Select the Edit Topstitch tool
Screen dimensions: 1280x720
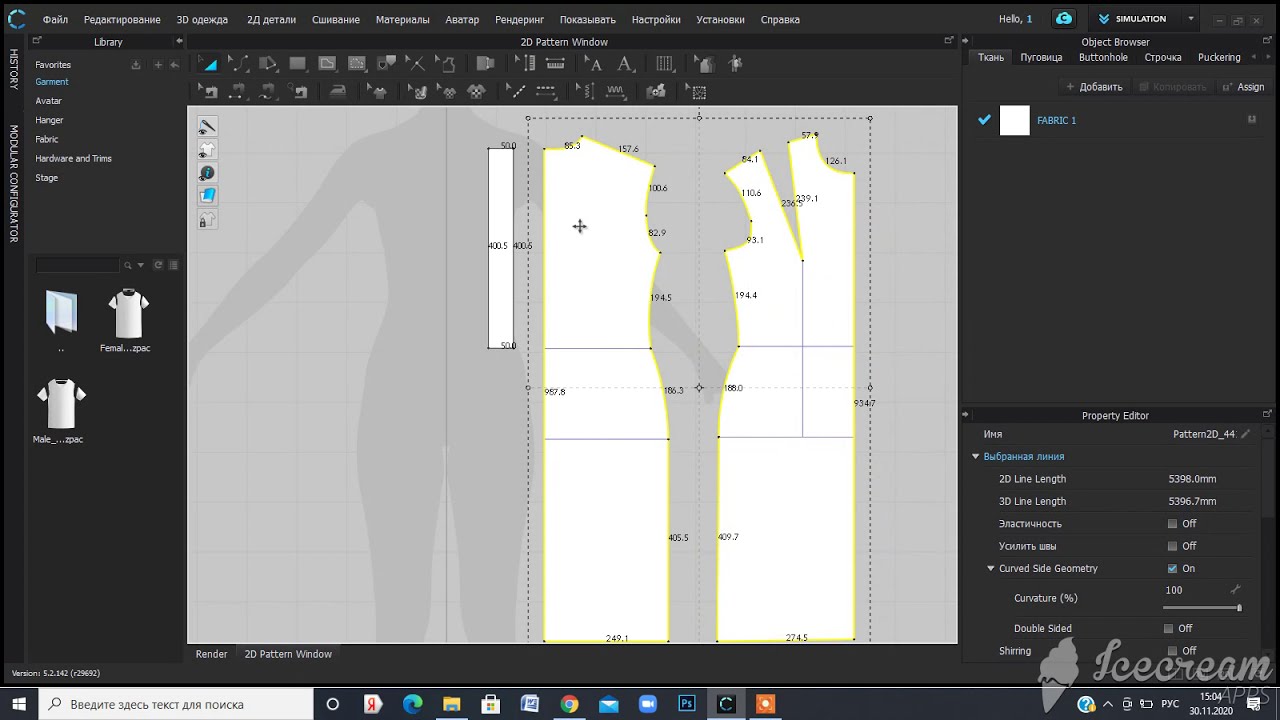tap(516, 91)
